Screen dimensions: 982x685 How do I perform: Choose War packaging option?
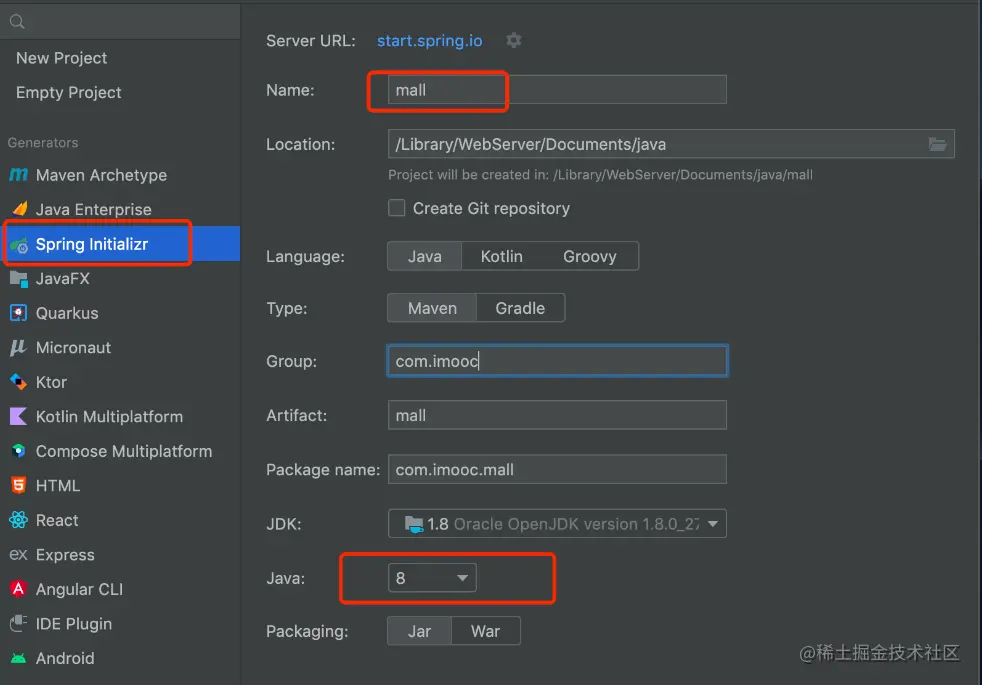coord(485,631)
